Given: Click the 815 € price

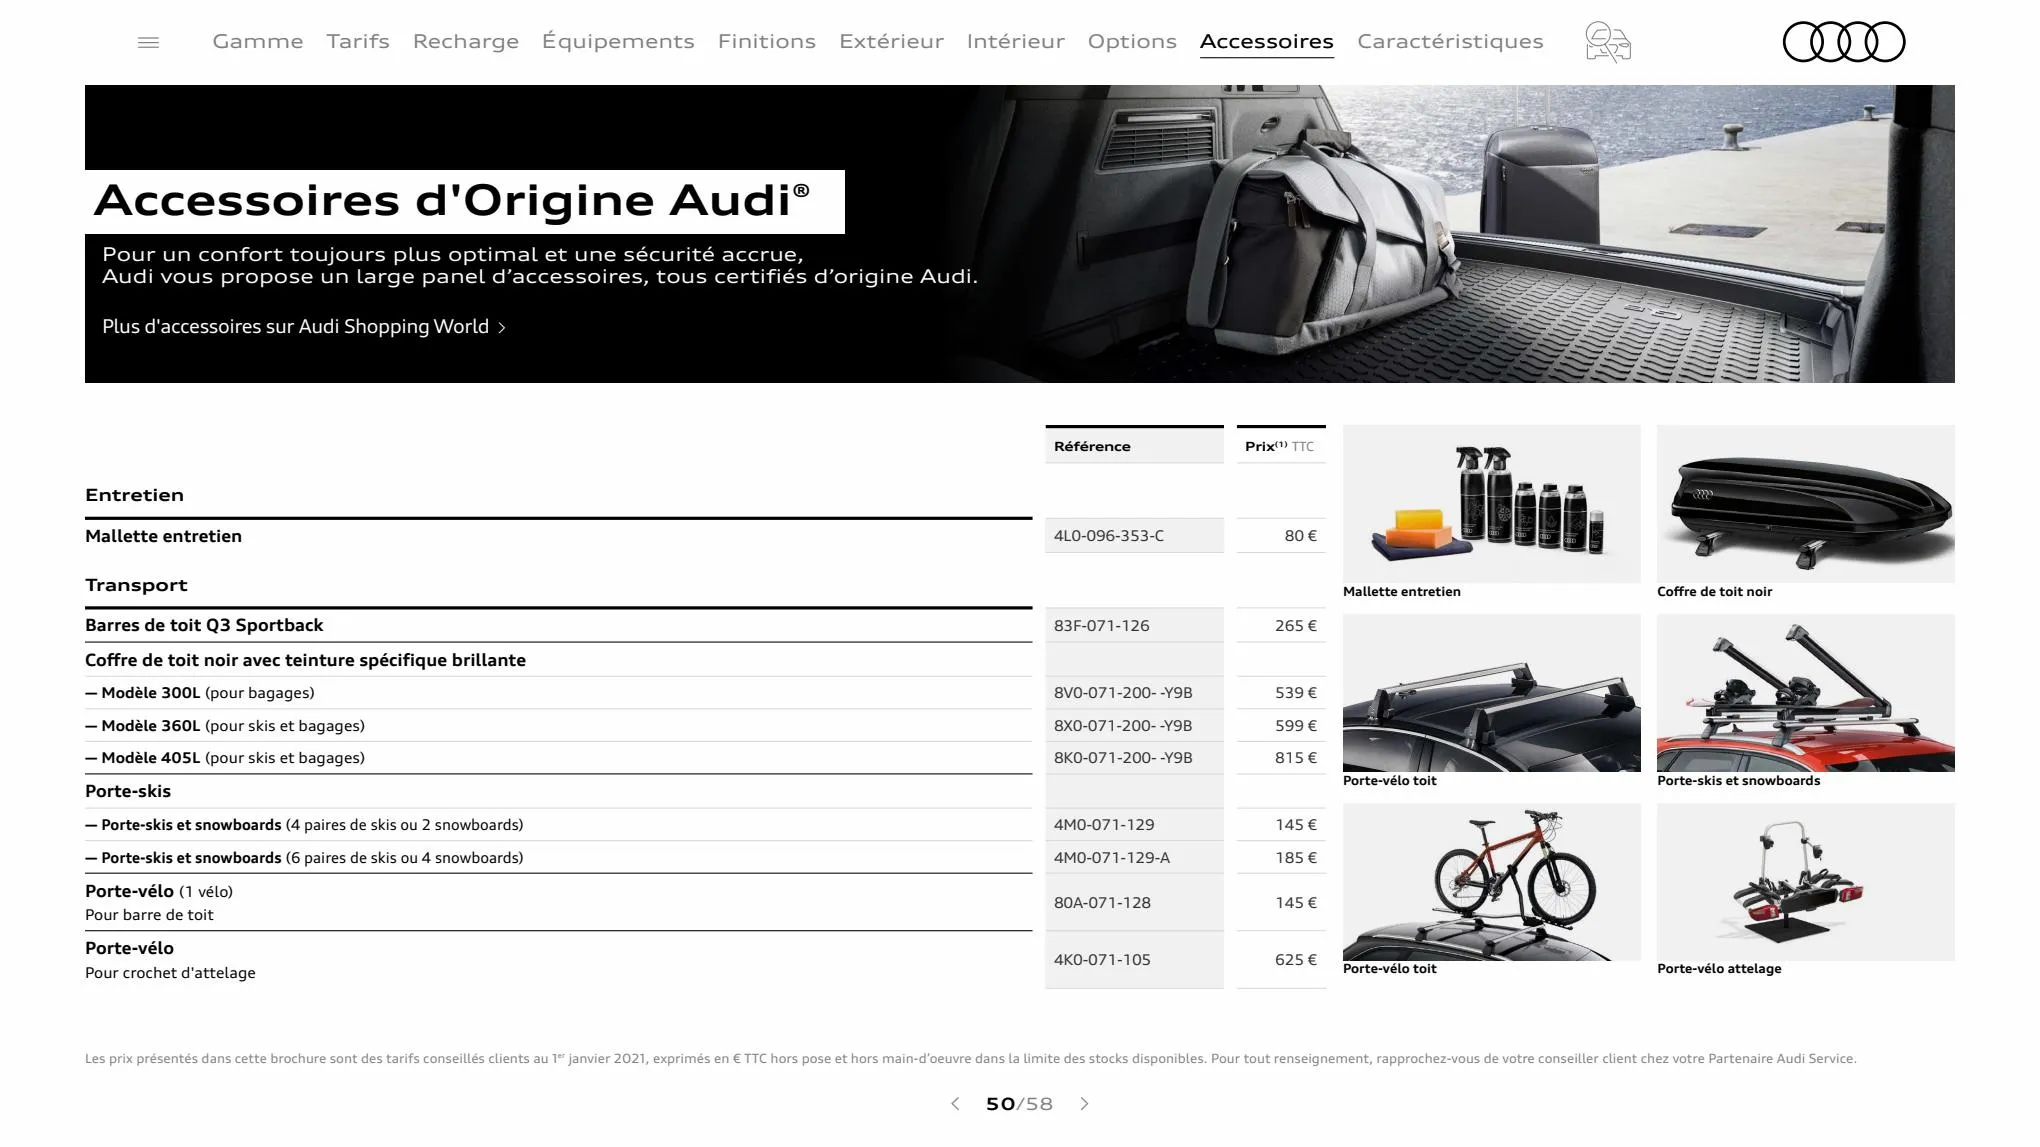Looking at the screenshot, I should tap(1295, 758).
